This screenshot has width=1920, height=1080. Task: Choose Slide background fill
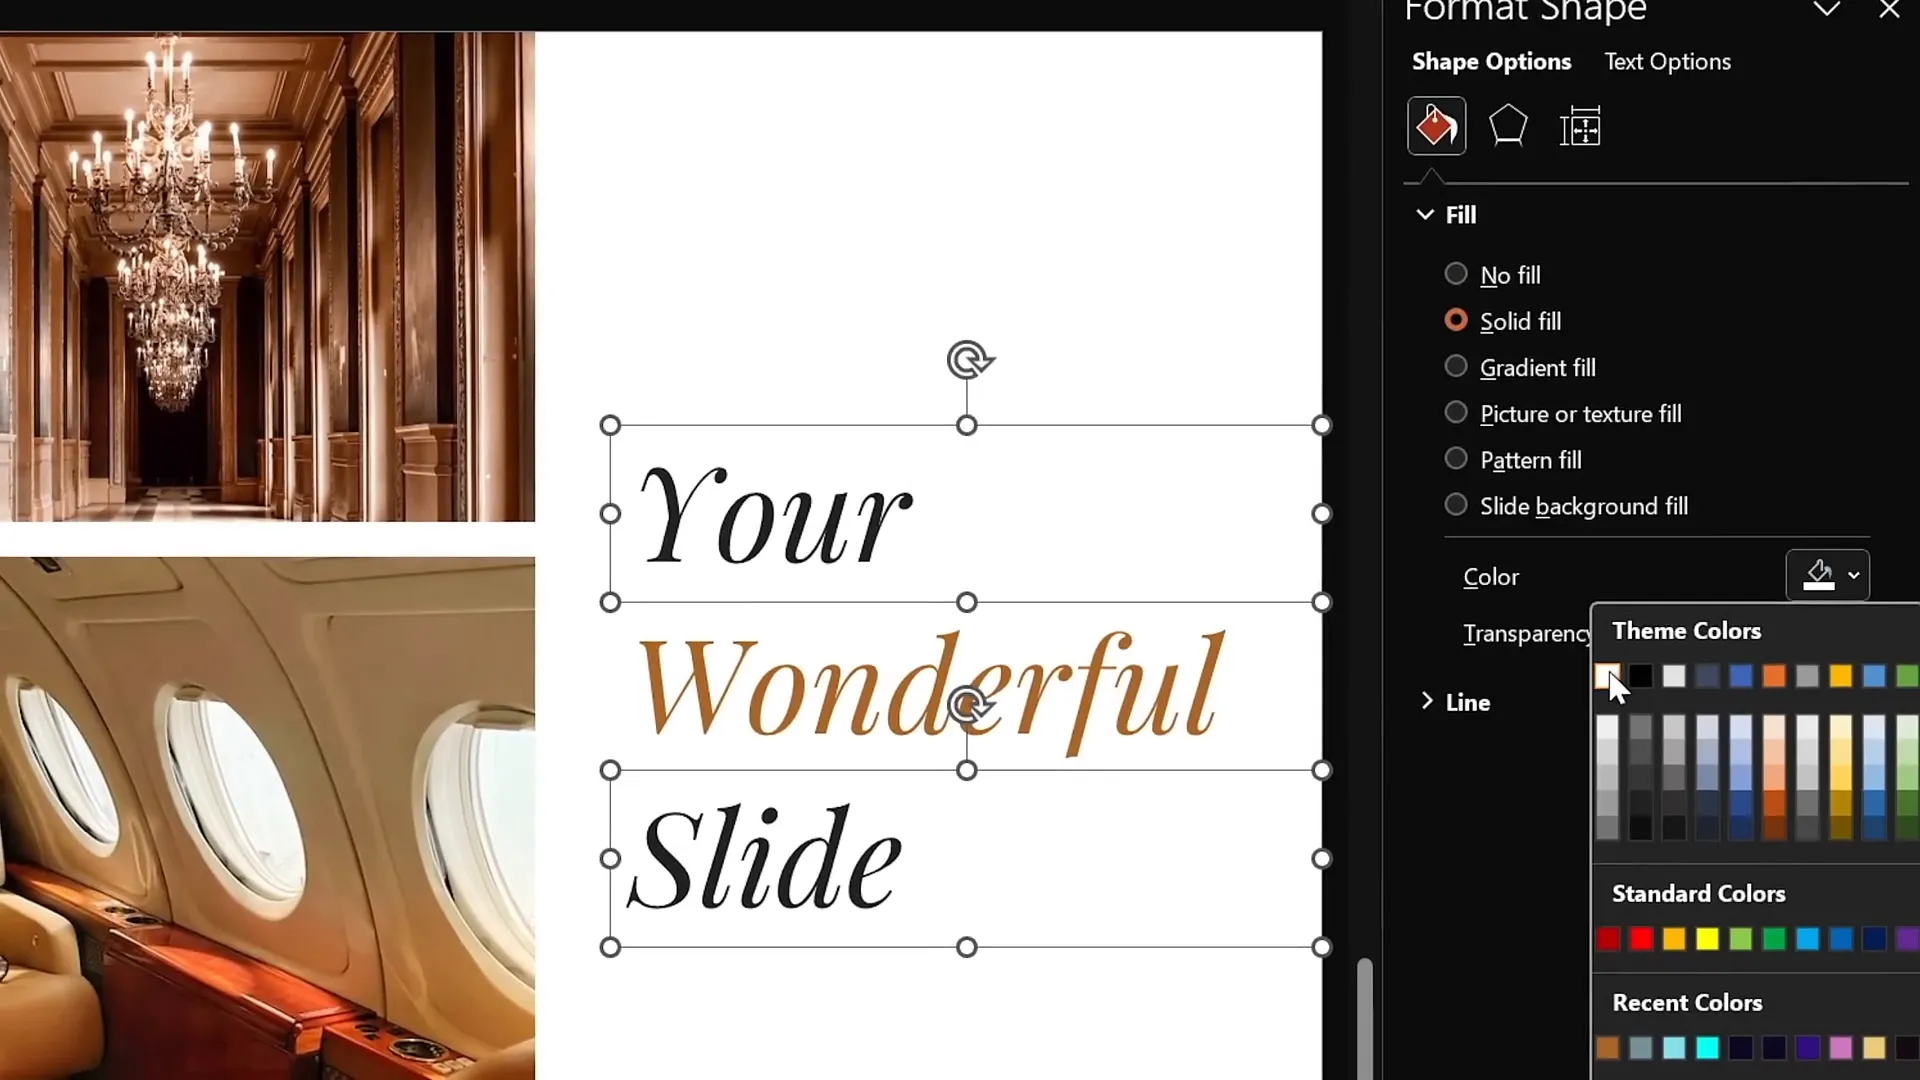[x=1456, y=504]
